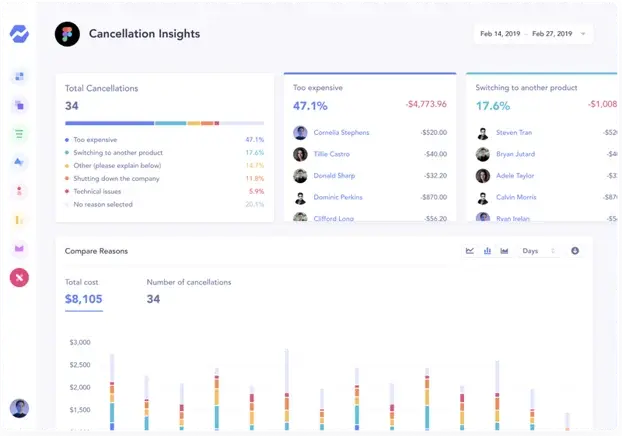Switch to area chart view icon
622x436 pixels.
point(504,251)
